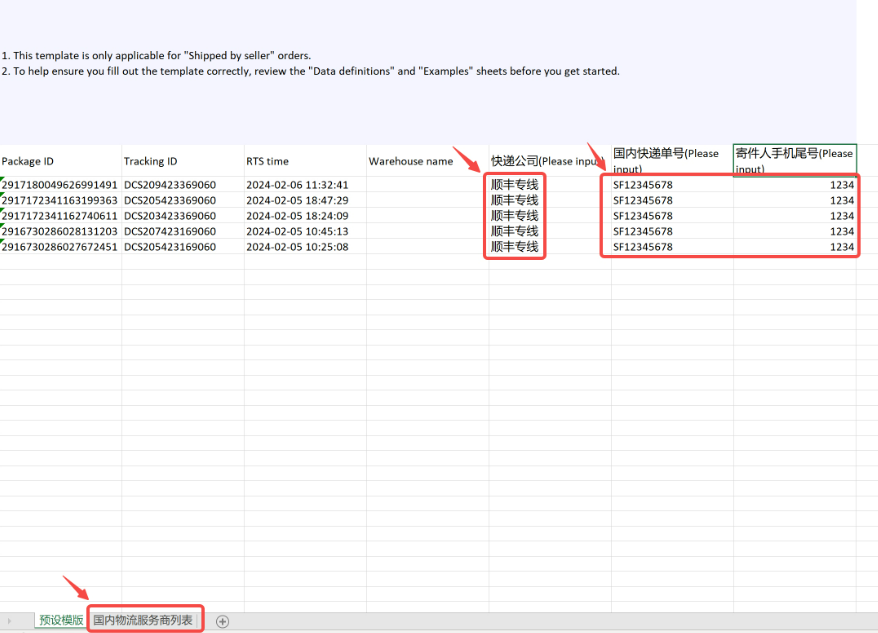Select Package ID cell ending in 6991491
The image size is (878, 633).
(x=60, y=185)
